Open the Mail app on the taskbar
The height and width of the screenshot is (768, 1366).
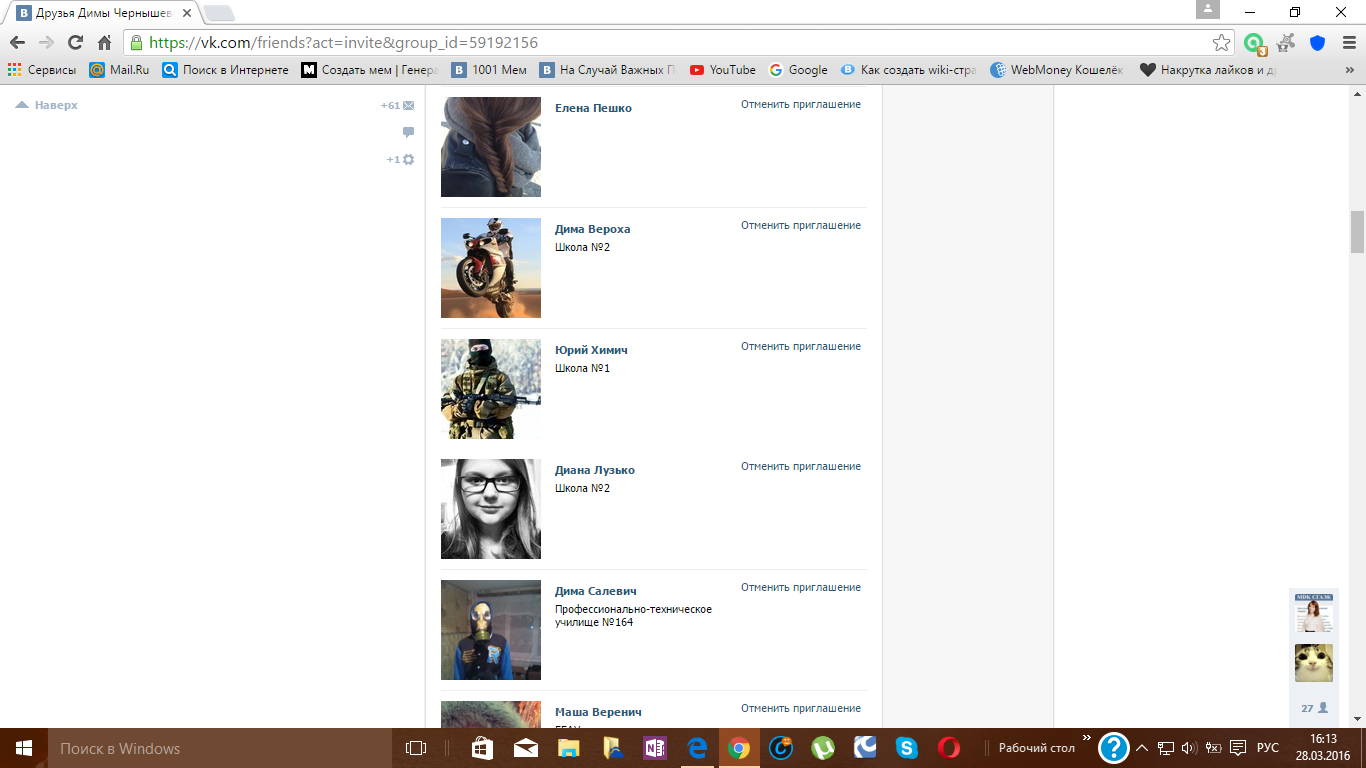[526, 748]
